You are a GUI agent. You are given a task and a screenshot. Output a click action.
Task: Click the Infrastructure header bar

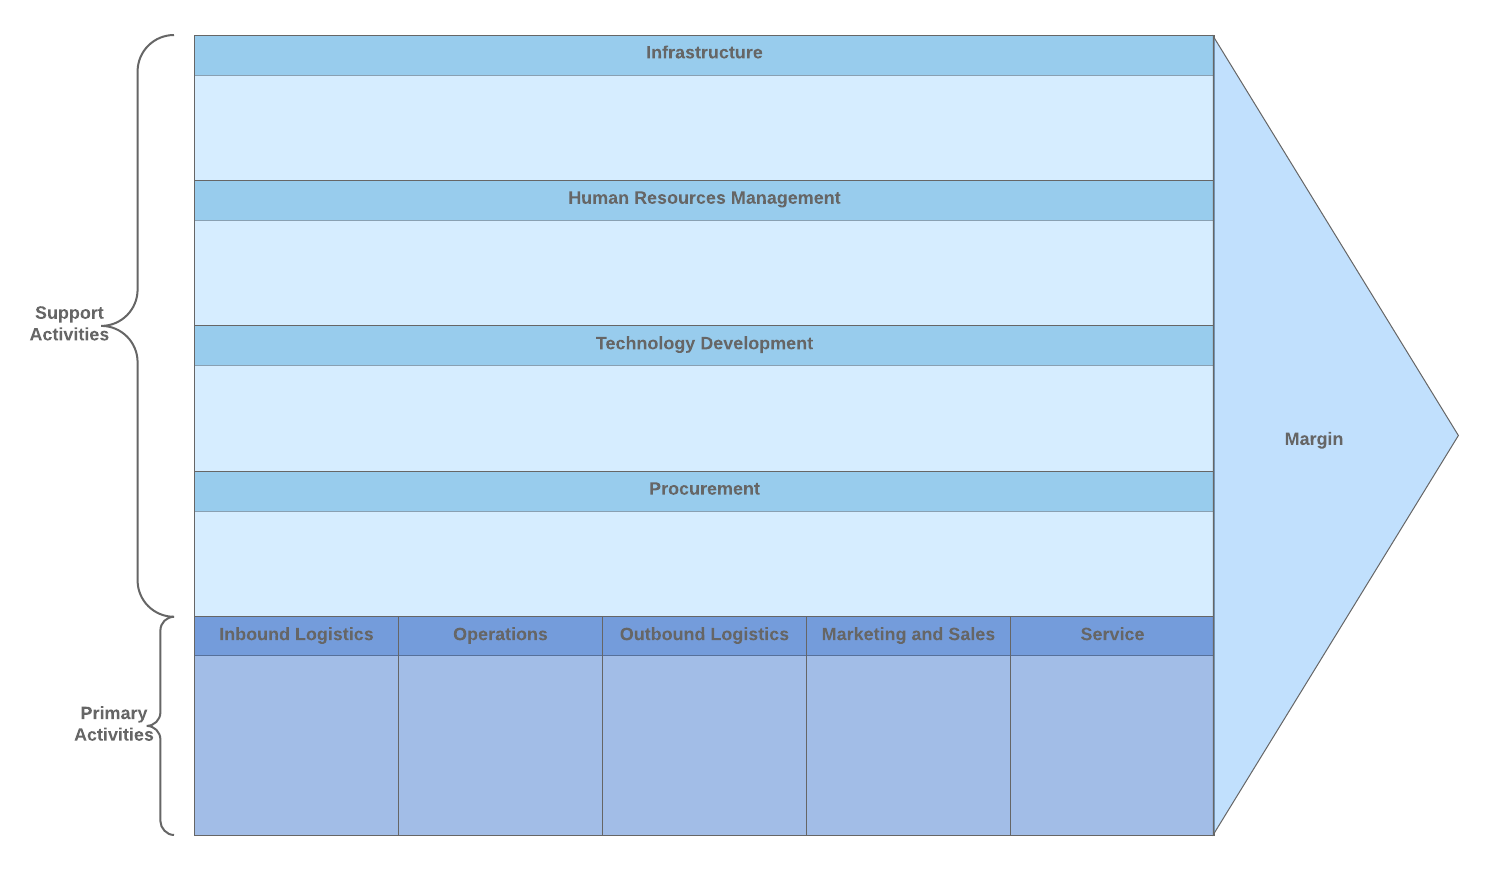pos(703,54)
